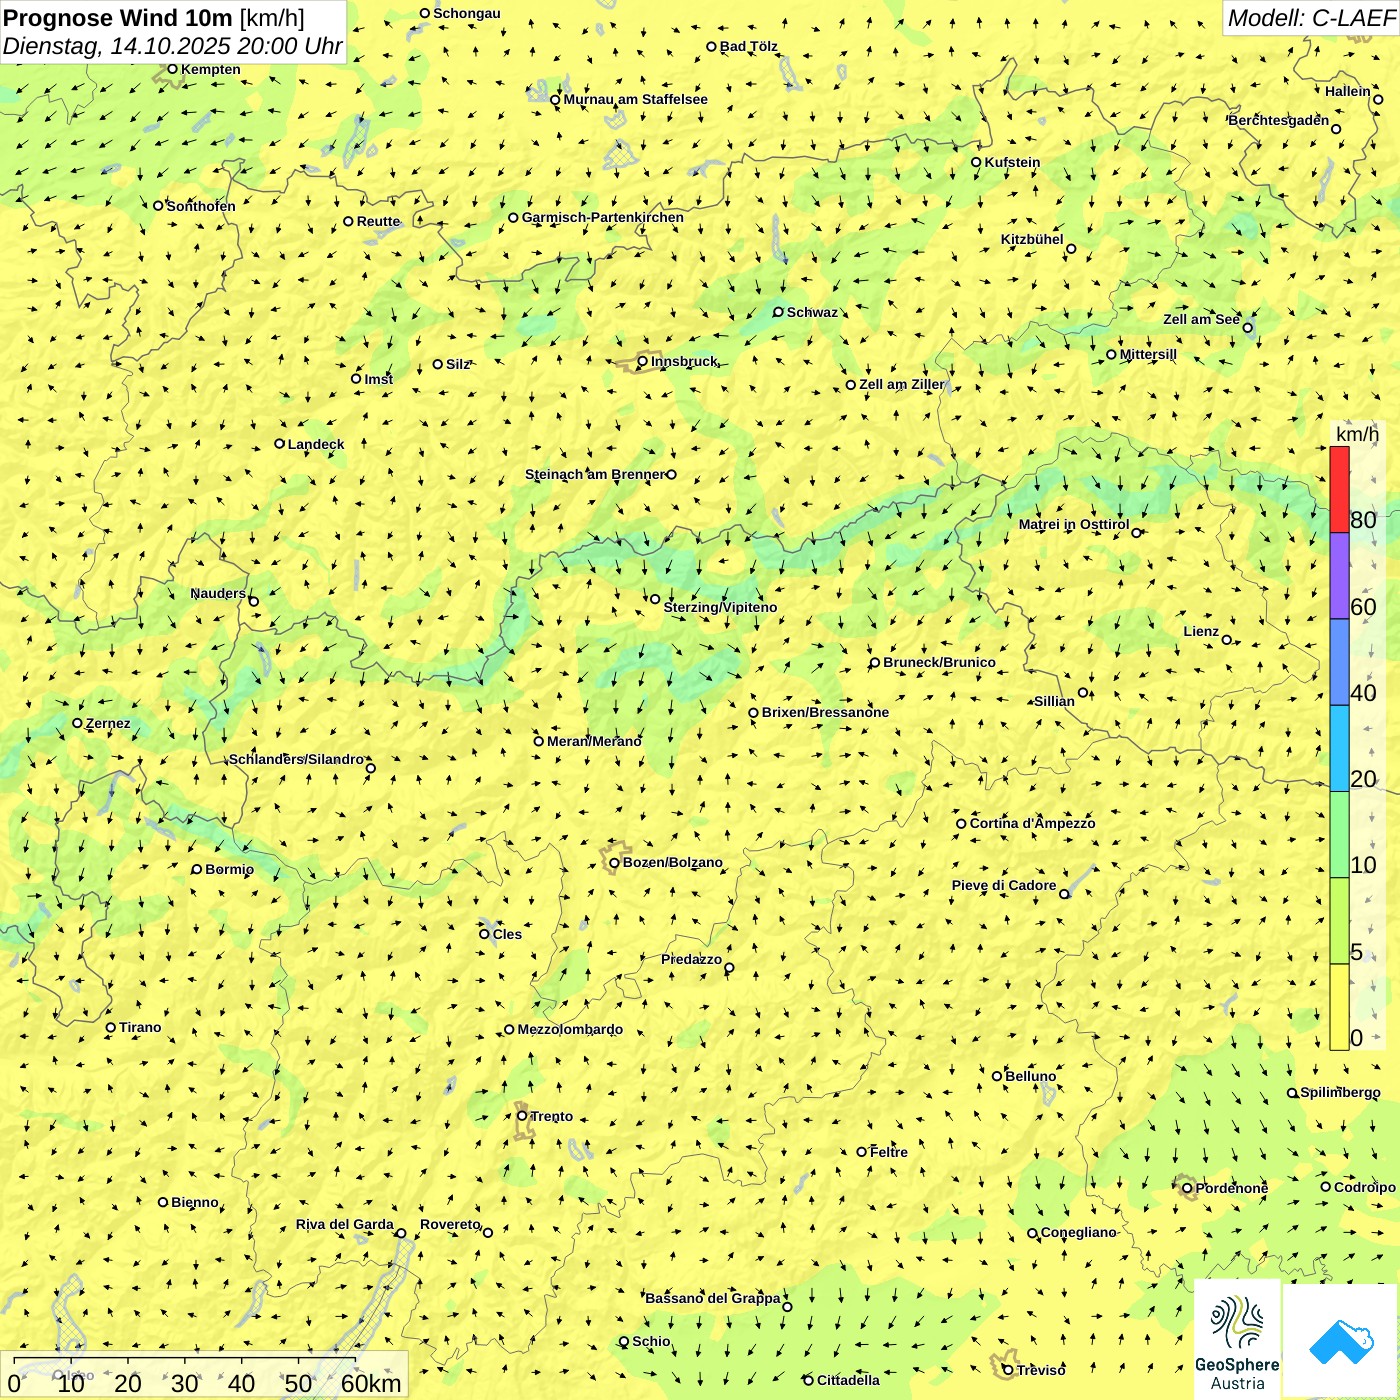This screenshot has height=1400, width=1400.
Task: Click the Kitzbühel city label
Action: tap(1032, 239)
